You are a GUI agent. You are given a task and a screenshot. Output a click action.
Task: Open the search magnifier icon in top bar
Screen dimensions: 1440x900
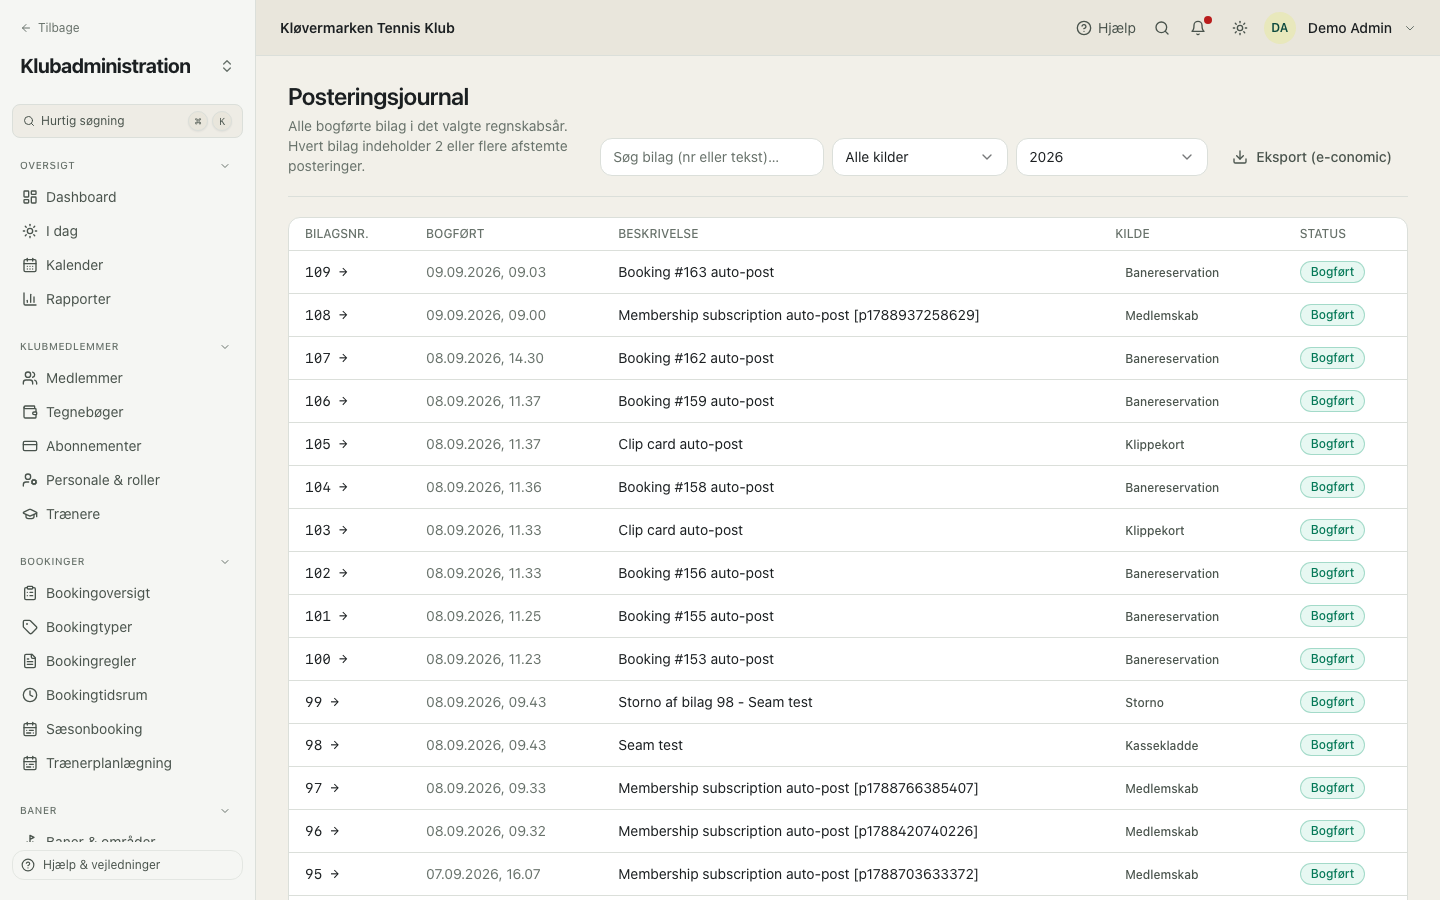[x=1162, y=28]
